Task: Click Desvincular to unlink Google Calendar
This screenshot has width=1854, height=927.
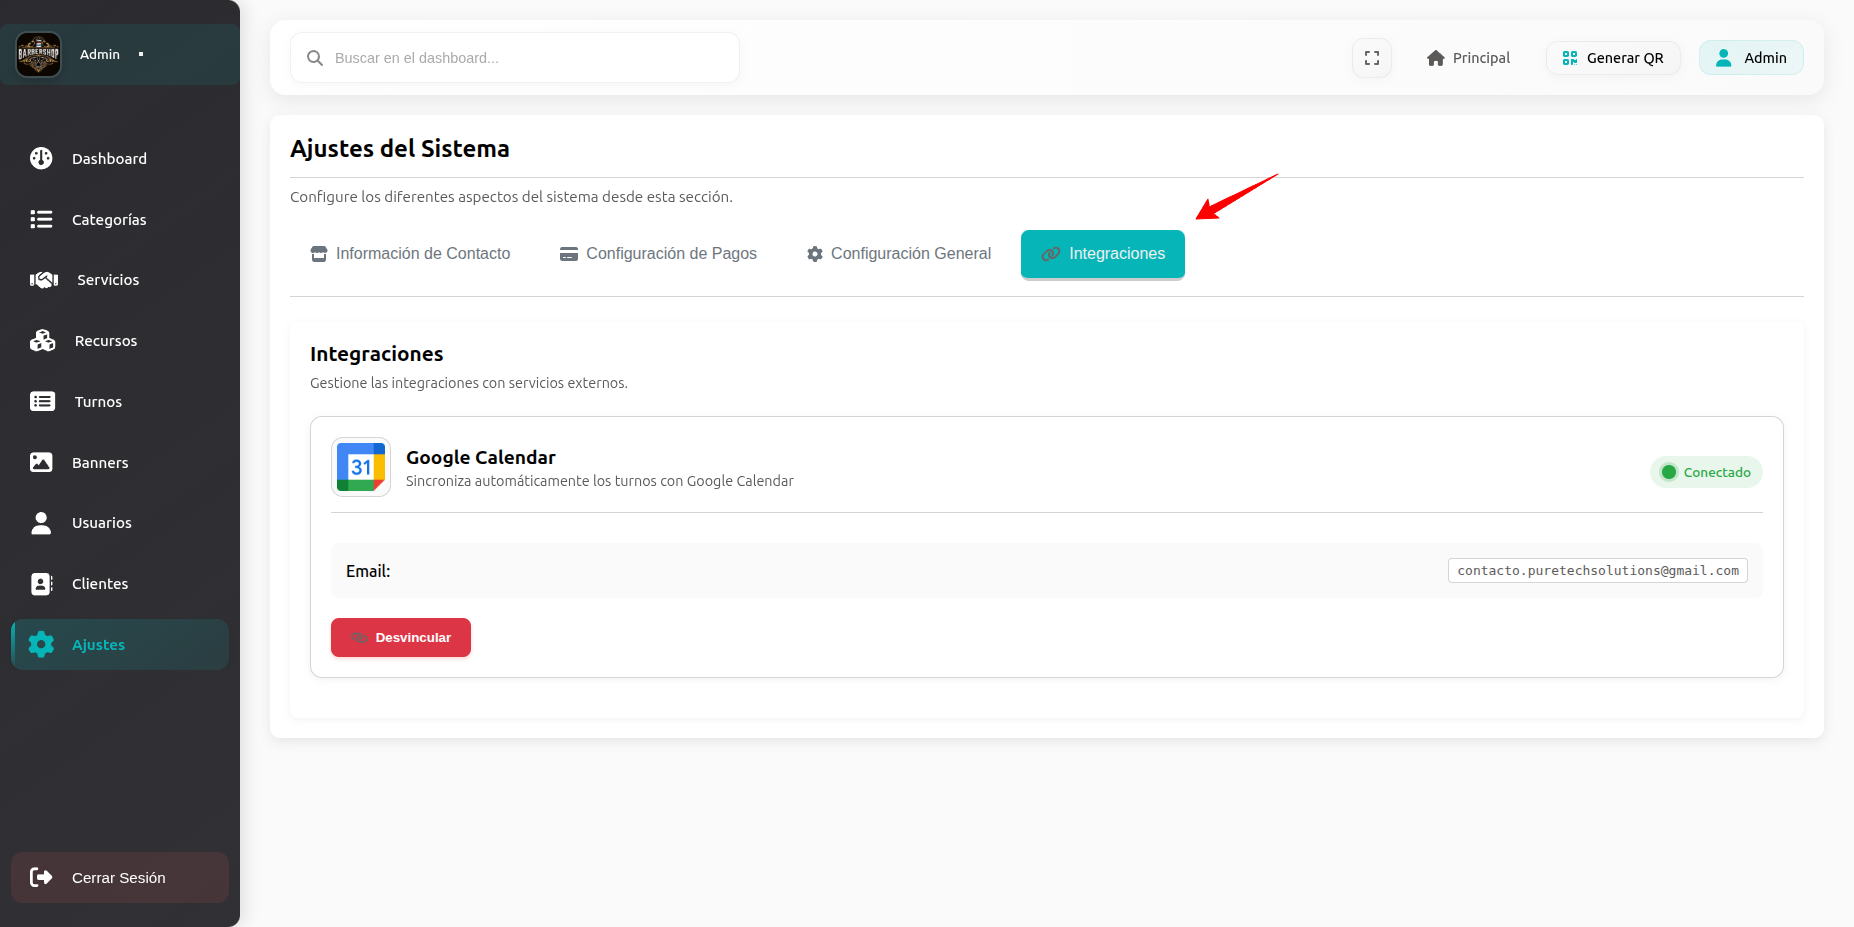Action: (x=400, y=637)
